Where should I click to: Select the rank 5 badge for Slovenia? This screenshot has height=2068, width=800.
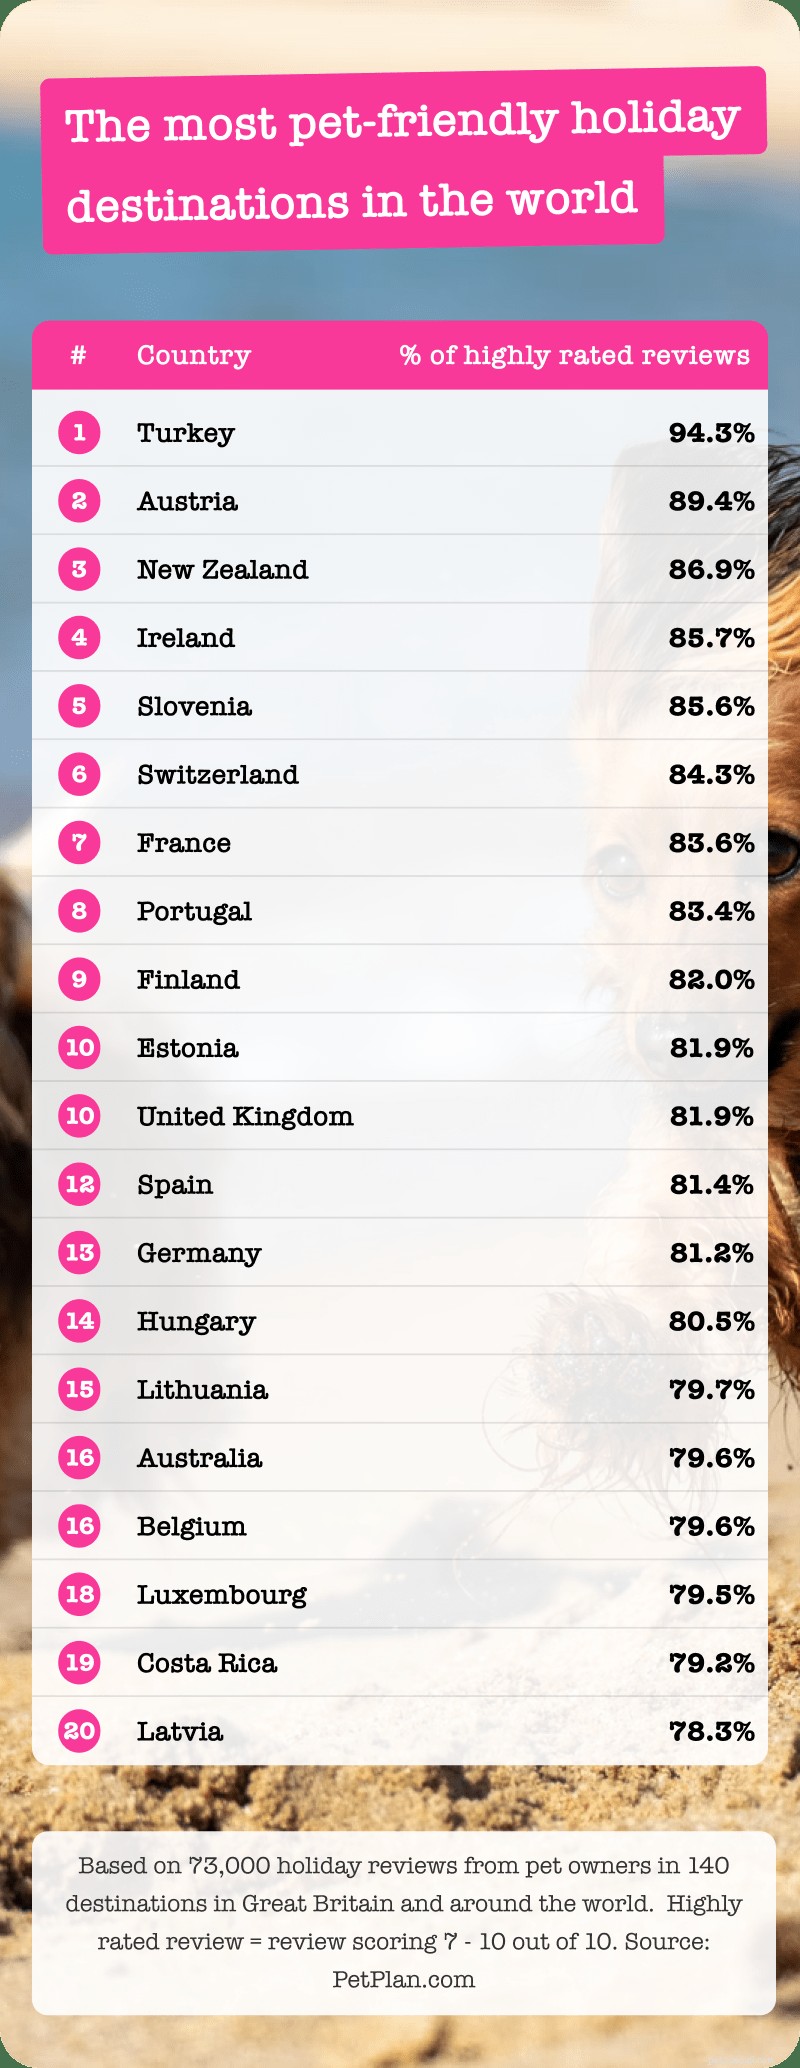(79, 706)
